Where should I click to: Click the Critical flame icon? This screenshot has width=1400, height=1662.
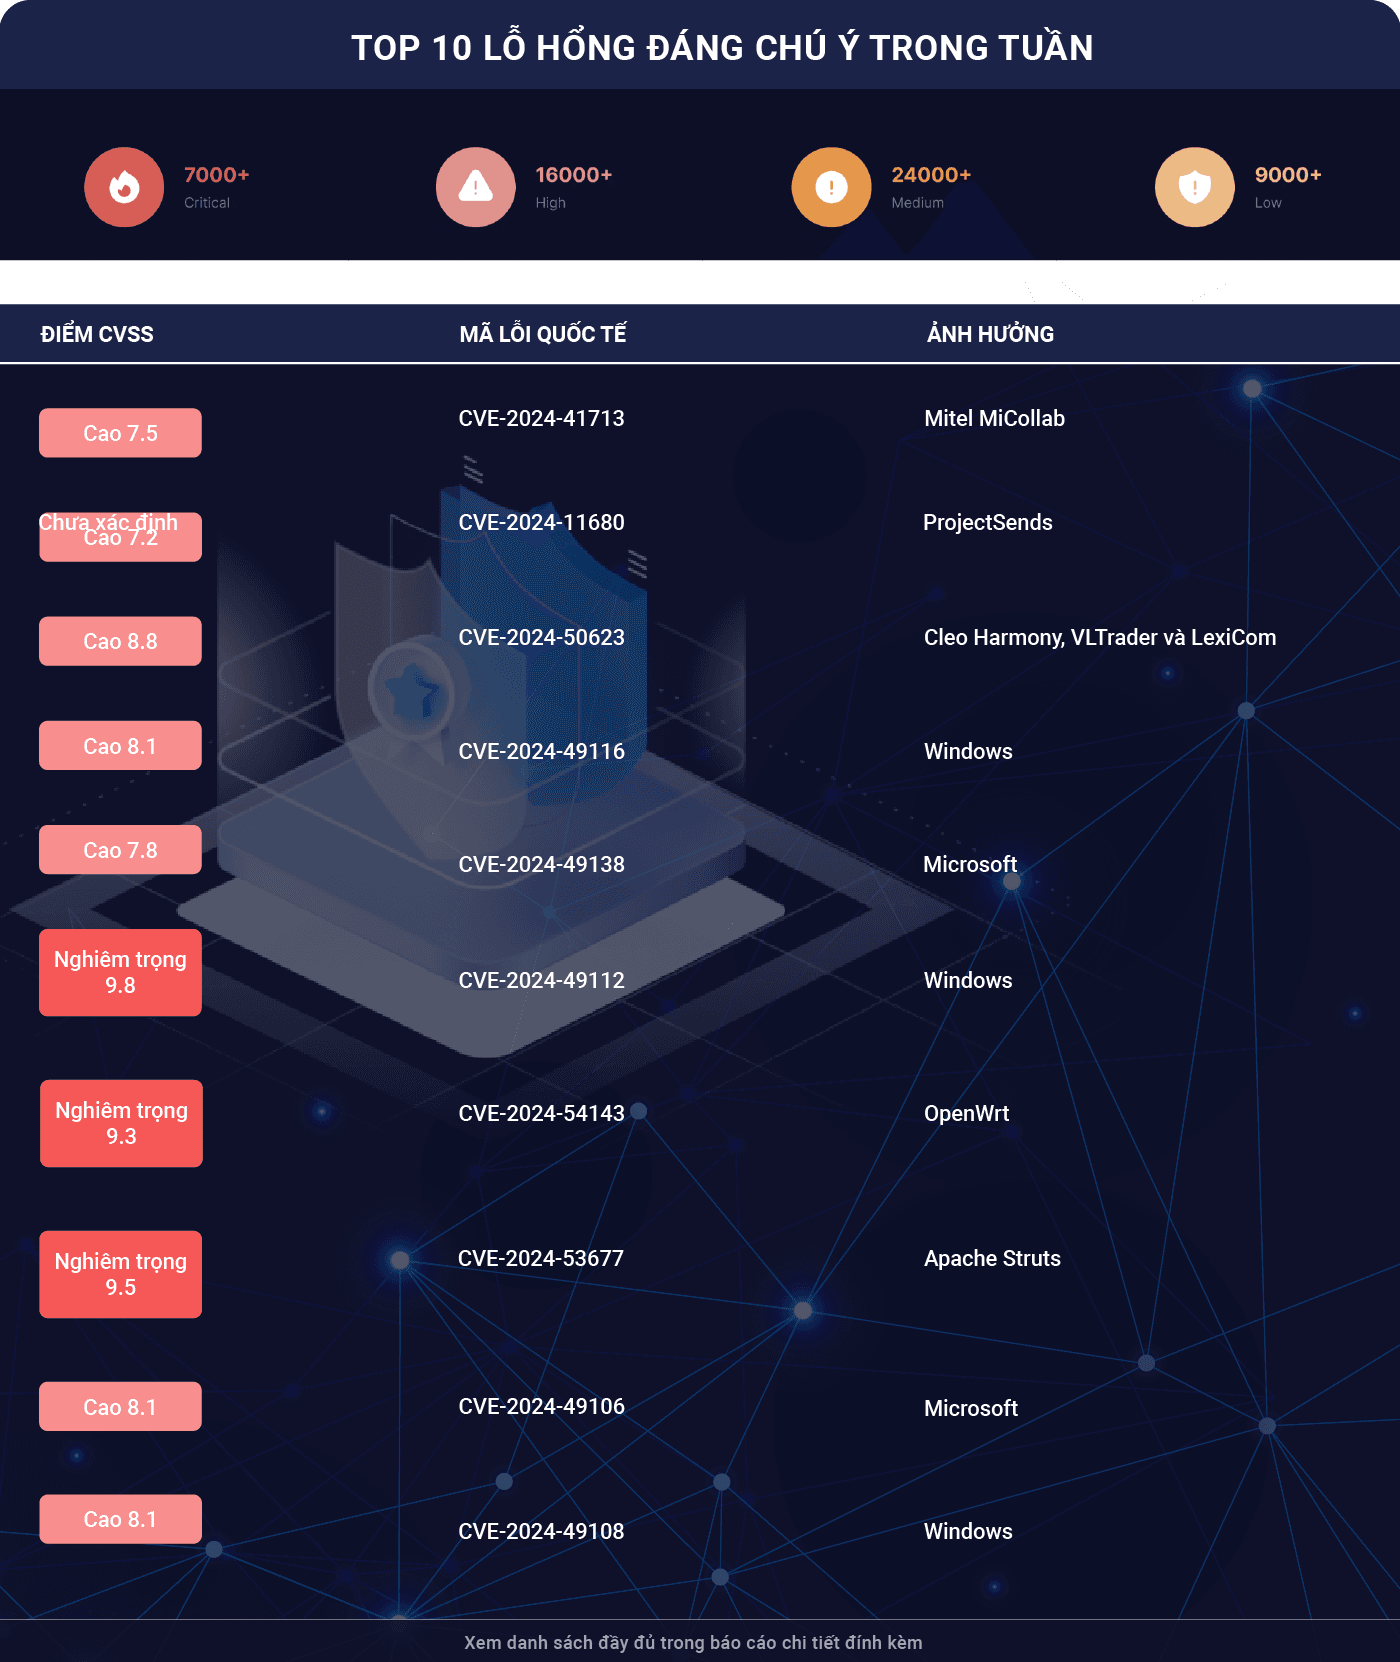pyautogui.click(x=124, y=187)
